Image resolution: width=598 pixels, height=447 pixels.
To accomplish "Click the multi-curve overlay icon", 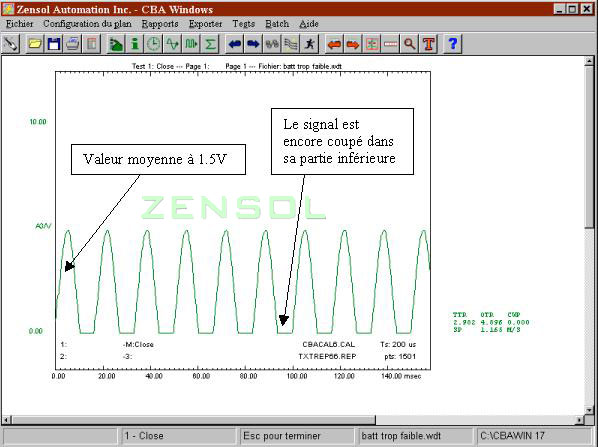I will click(x=291, y=44).
